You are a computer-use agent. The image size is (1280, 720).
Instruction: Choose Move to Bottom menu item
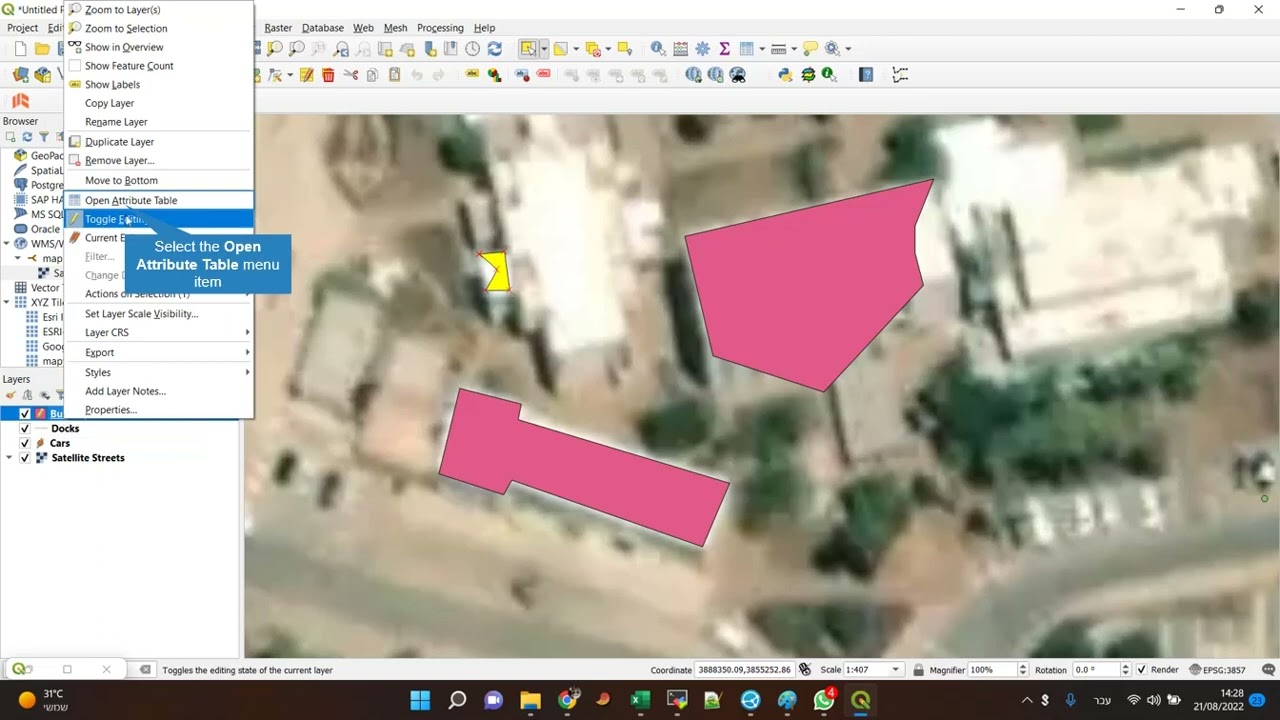pyautogui.click(x=158, y=181)
